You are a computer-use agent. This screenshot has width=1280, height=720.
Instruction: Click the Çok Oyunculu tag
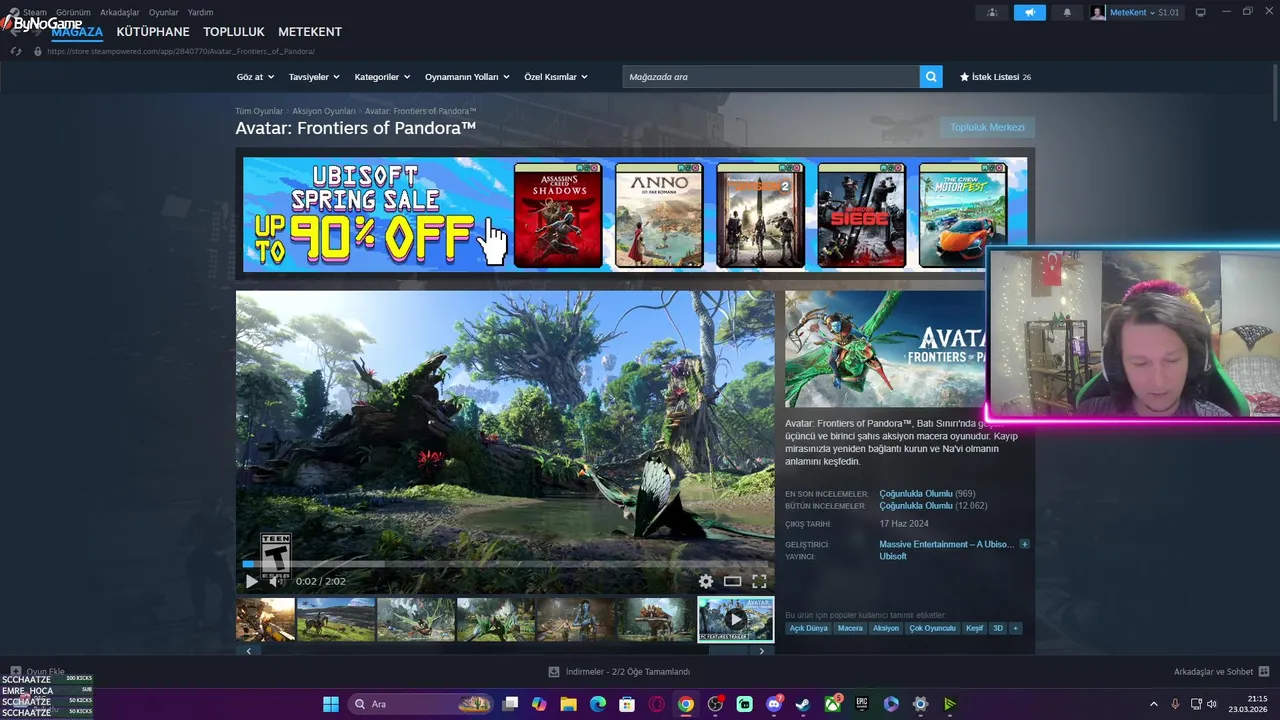932,628
